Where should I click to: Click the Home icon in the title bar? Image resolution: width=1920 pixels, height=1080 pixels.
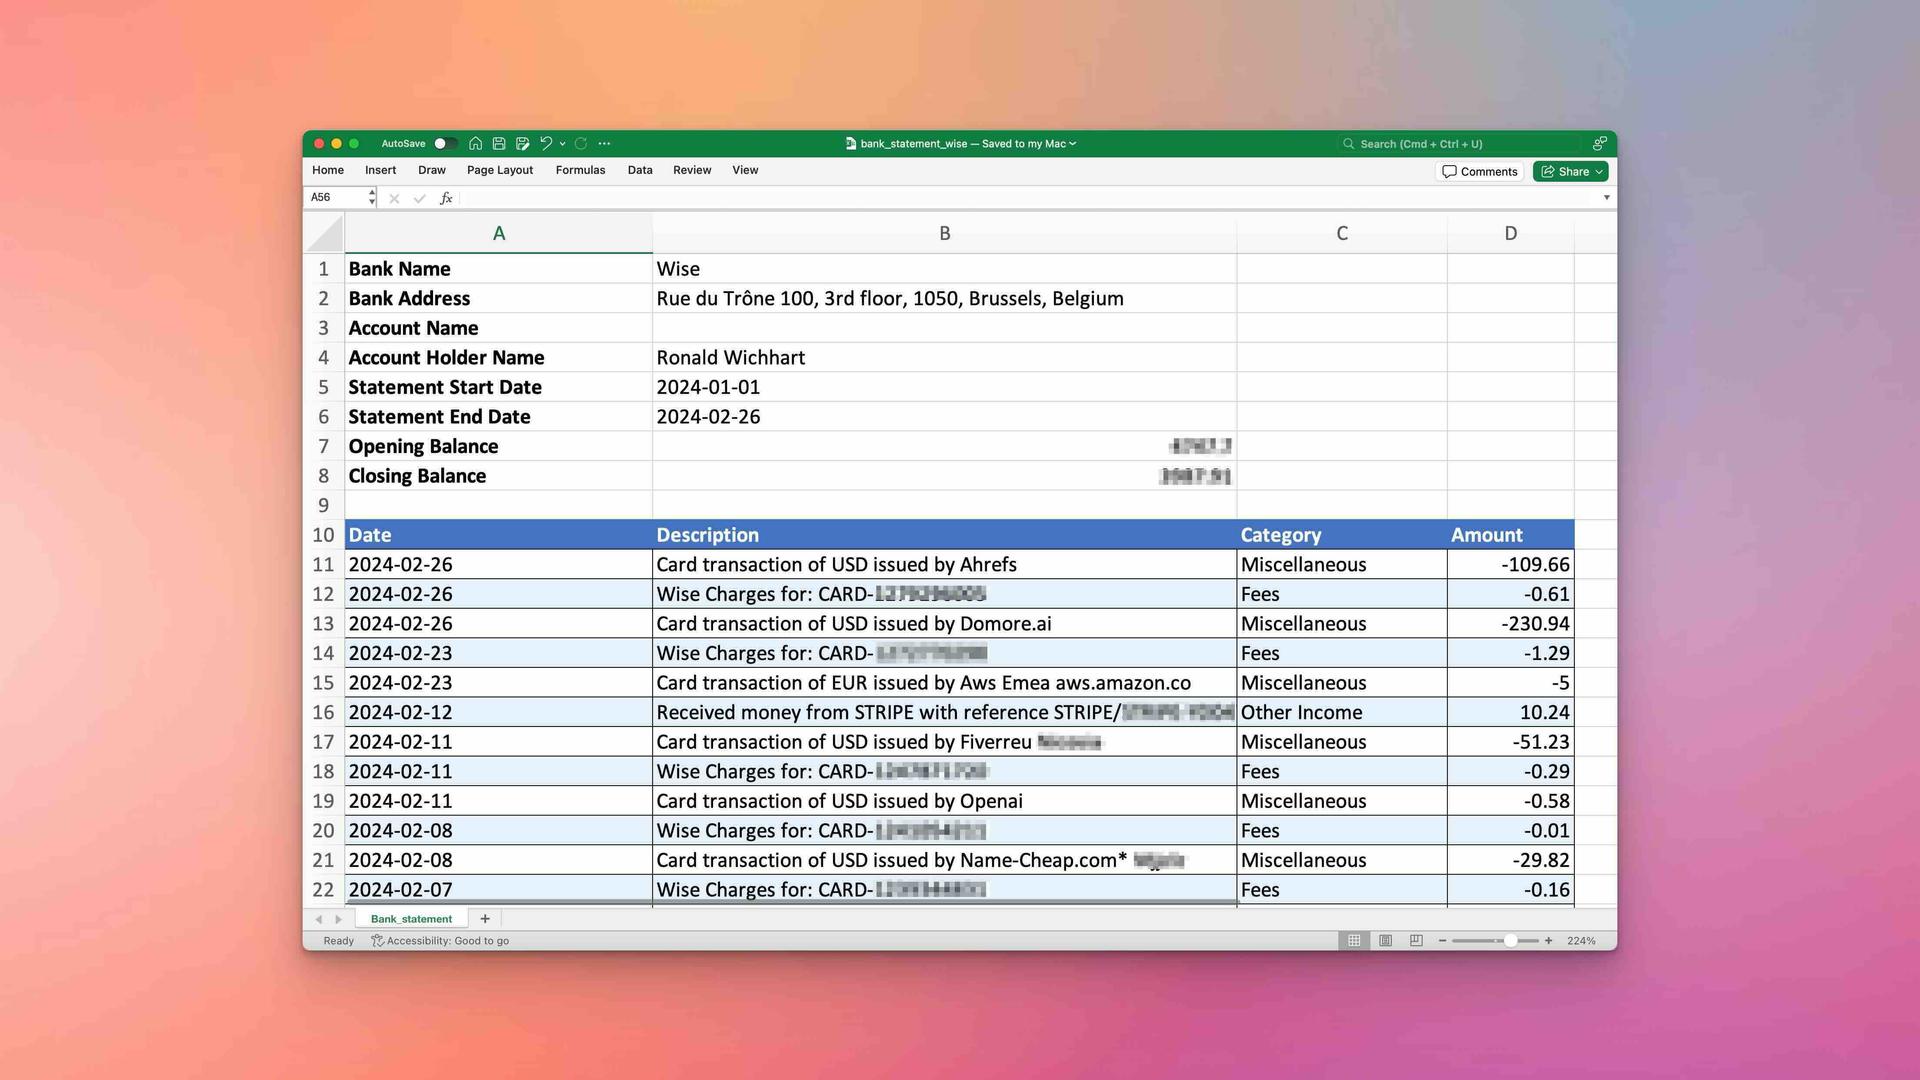tap(476, 144)
